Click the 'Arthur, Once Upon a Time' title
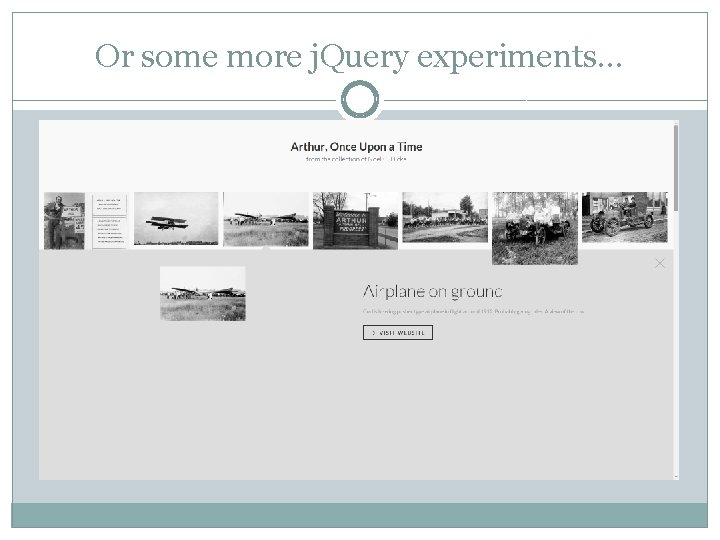This screenshot has height=540, width=720. [356, 147]
